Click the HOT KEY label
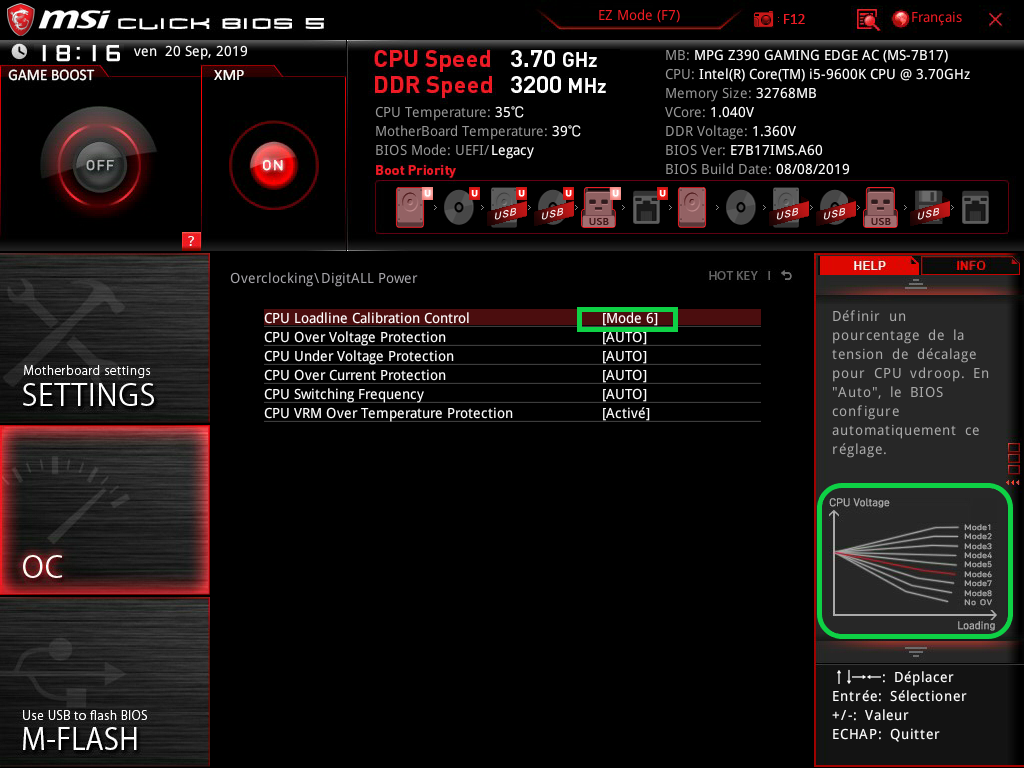1024x768 pixels. (733, 276)
